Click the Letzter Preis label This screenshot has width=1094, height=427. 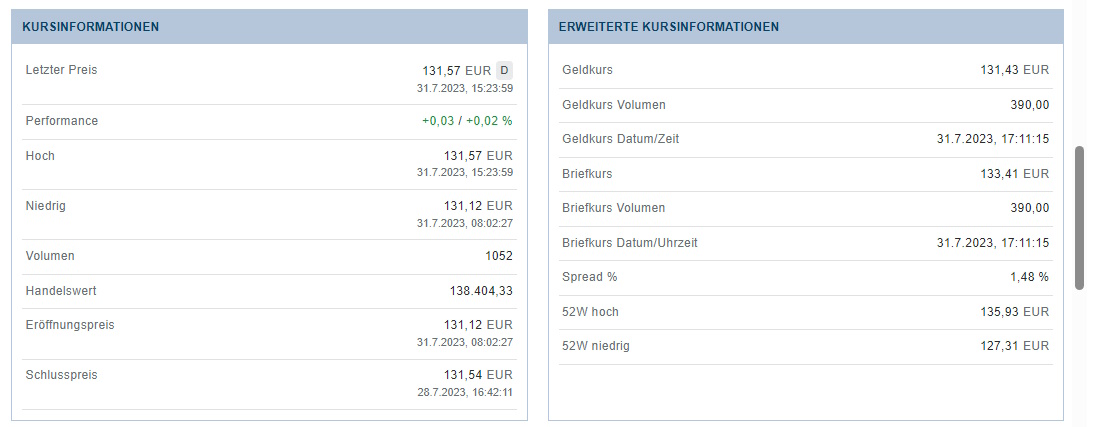[x=61, y=70]
